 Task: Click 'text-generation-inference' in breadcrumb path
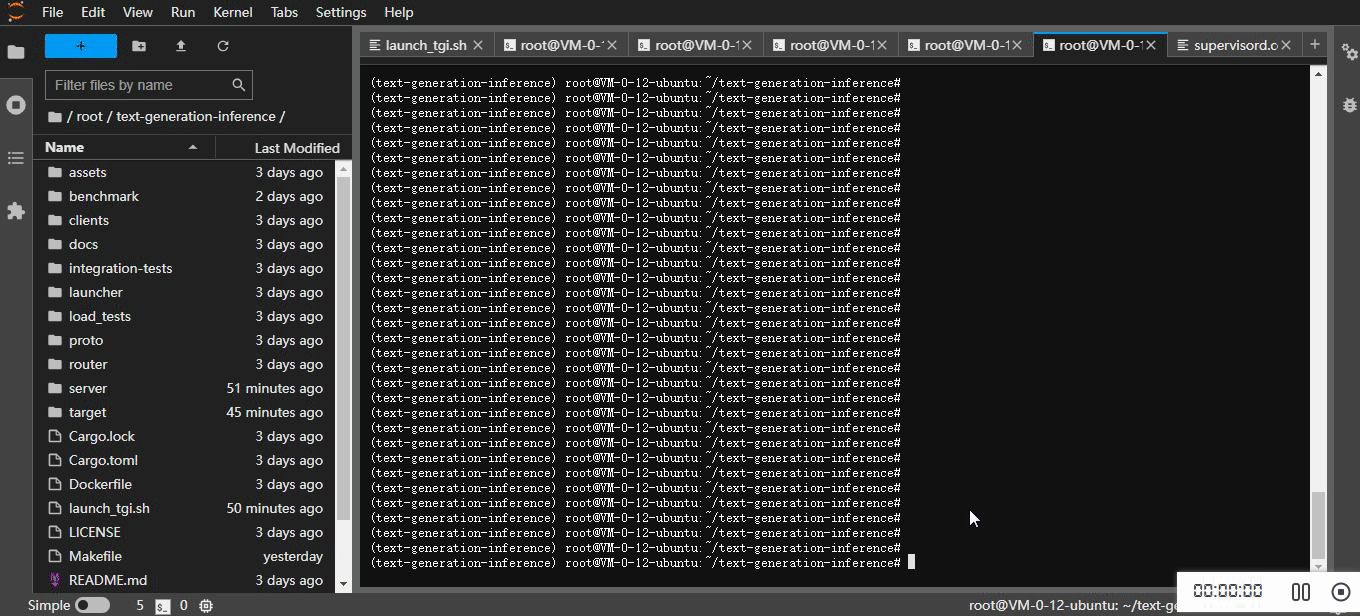[x=196, y=116]
